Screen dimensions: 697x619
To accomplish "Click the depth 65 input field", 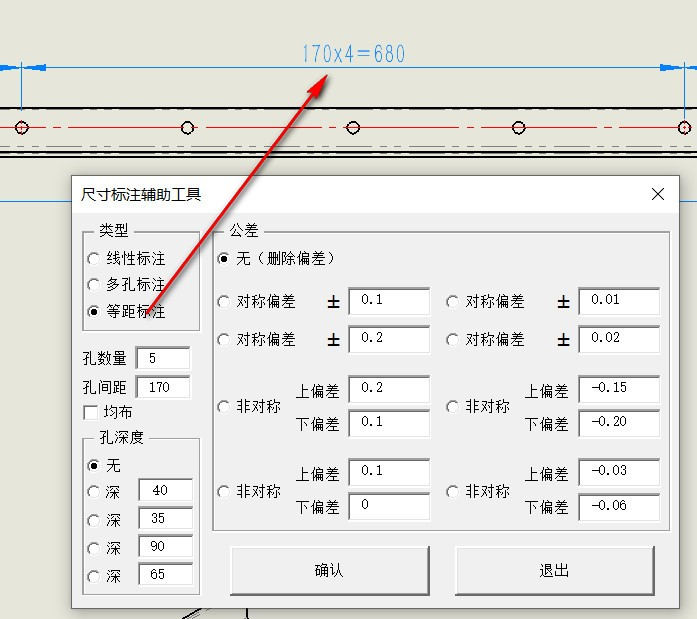I will pos(166,574).
